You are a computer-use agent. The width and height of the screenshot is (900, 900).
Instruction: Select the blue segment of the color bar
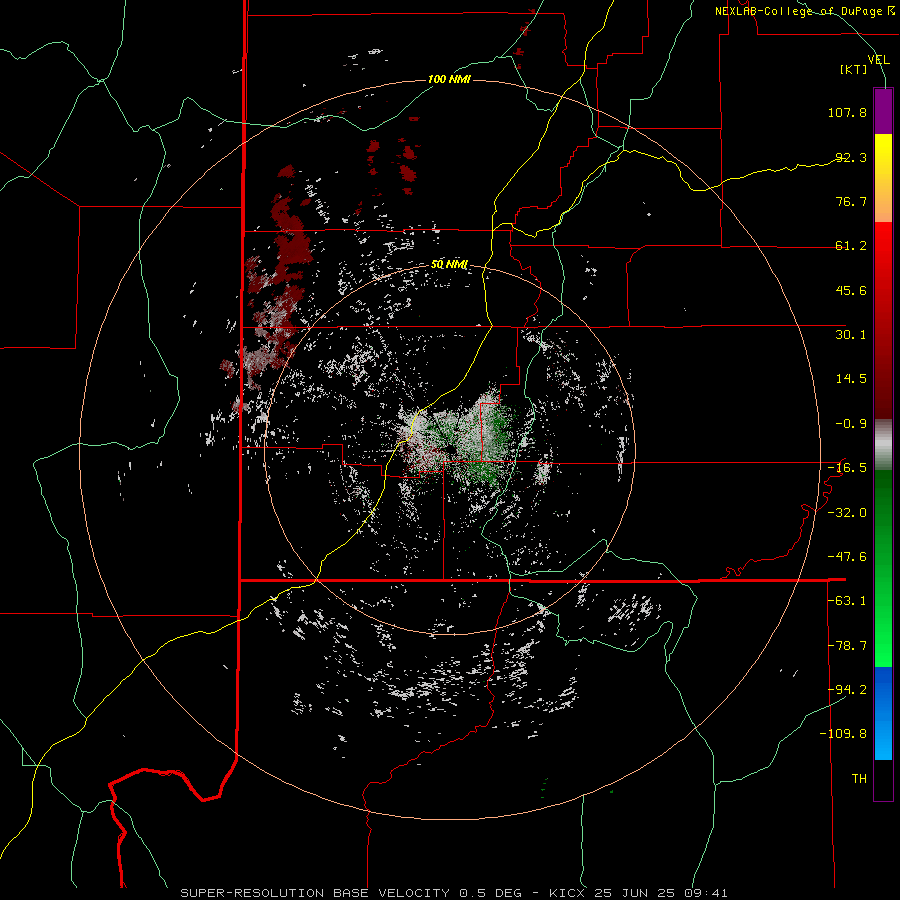(x=883, y=713)
